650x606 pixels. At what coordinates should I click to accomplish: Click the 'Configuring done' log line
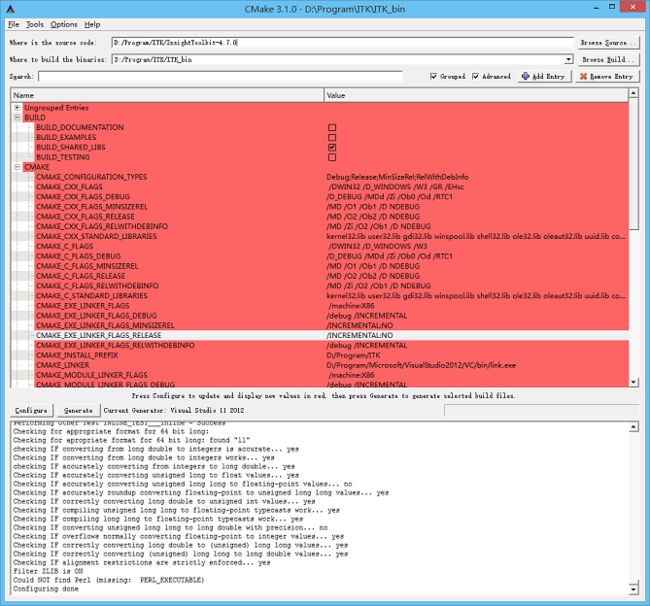coord(46,589)
